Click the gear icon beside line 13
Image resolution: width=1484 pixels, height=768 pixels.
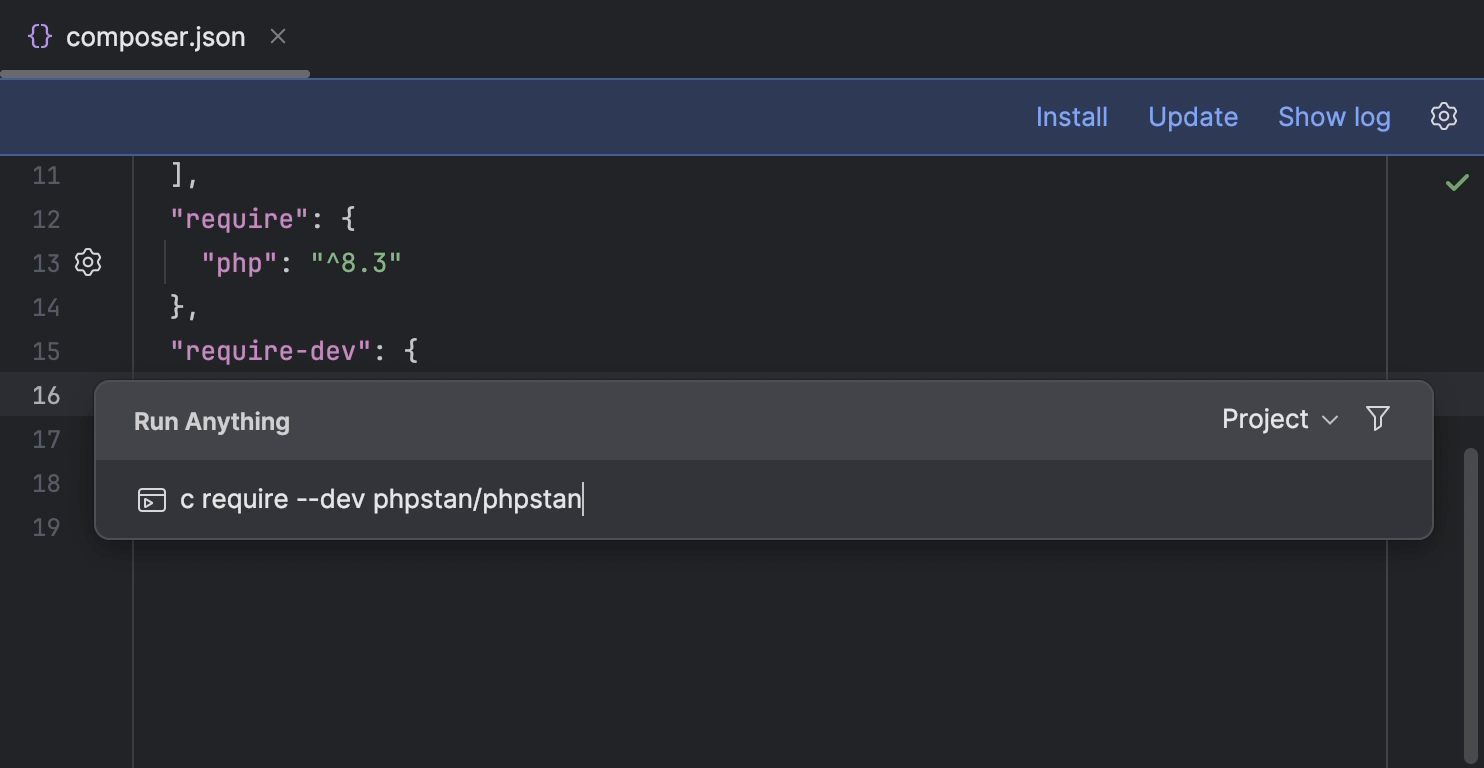(88, 263)
